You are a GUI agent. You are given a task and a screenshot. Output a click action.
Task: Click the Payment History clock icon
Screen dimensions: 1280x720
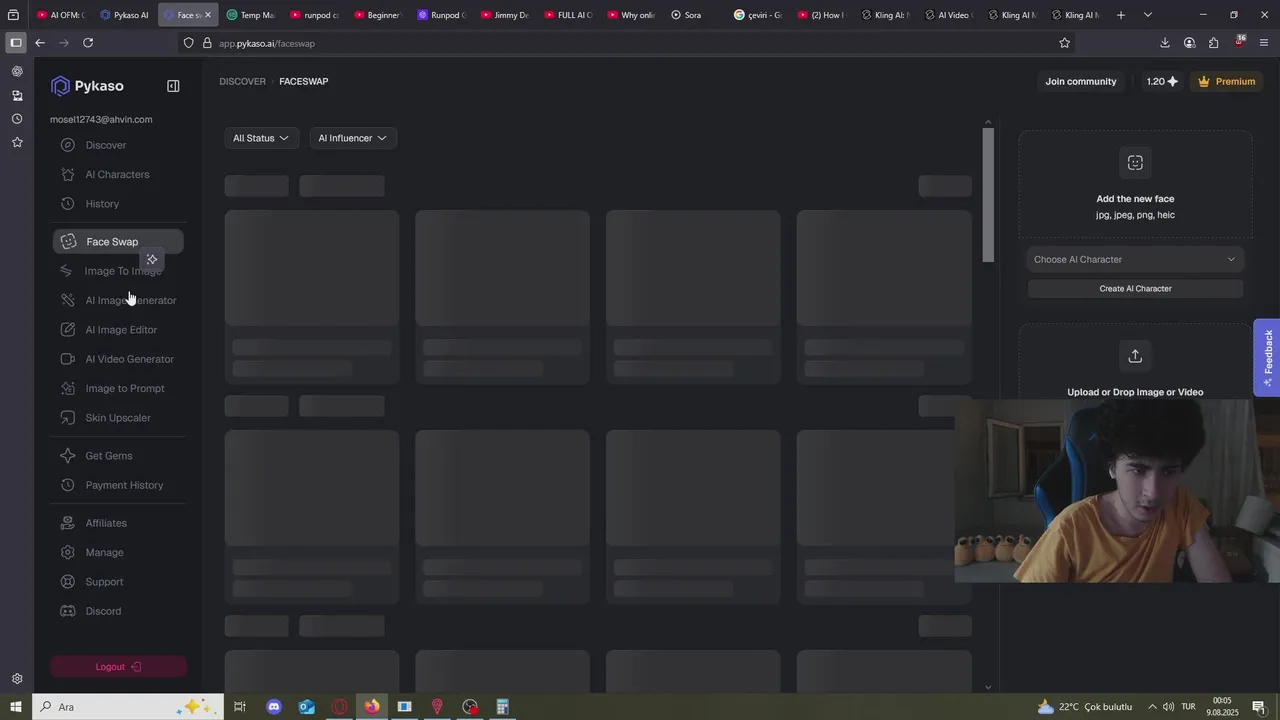coord(68,485)
